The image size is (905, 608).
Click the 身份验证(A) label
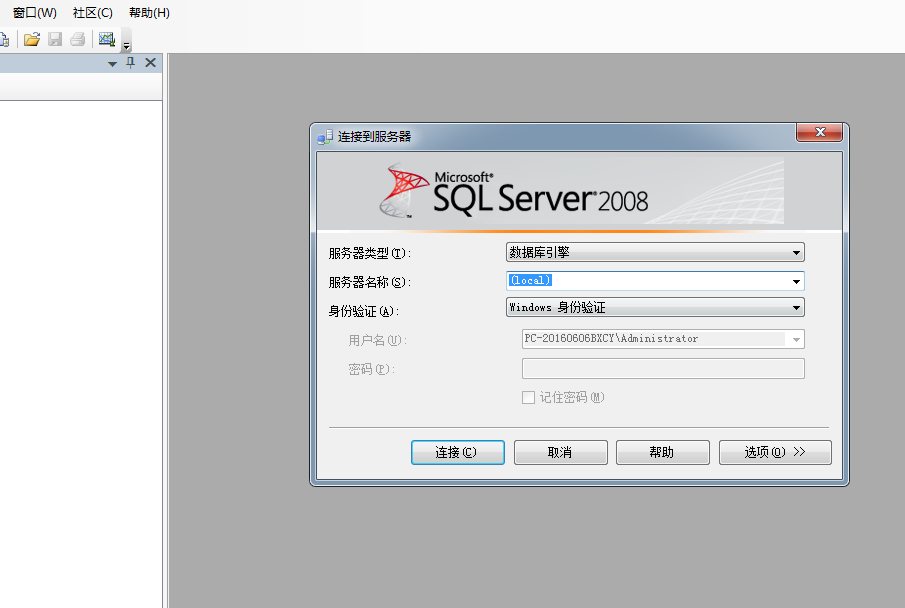[364, 311]
